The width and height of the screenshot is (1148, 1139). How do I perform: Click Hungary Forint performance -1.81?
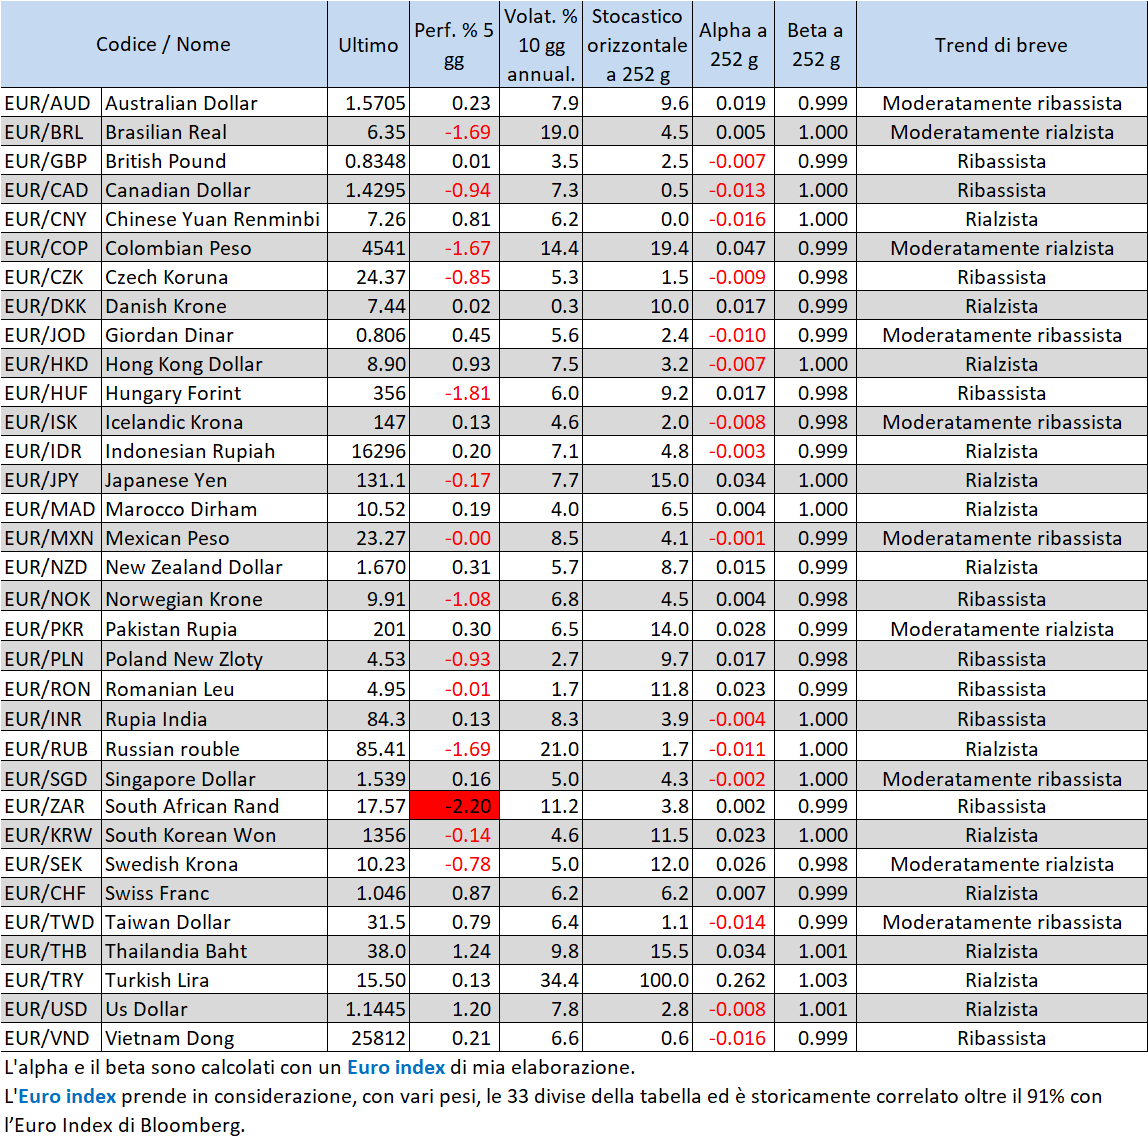click(x=454, y=393)
